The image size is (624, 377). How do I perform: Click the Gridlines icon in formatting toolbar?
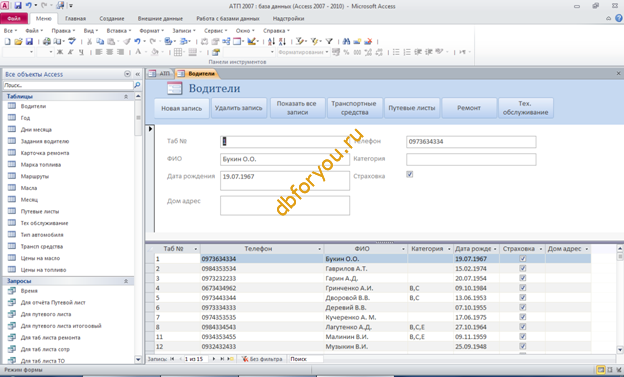pyautogui.click(x=178, y=52)
